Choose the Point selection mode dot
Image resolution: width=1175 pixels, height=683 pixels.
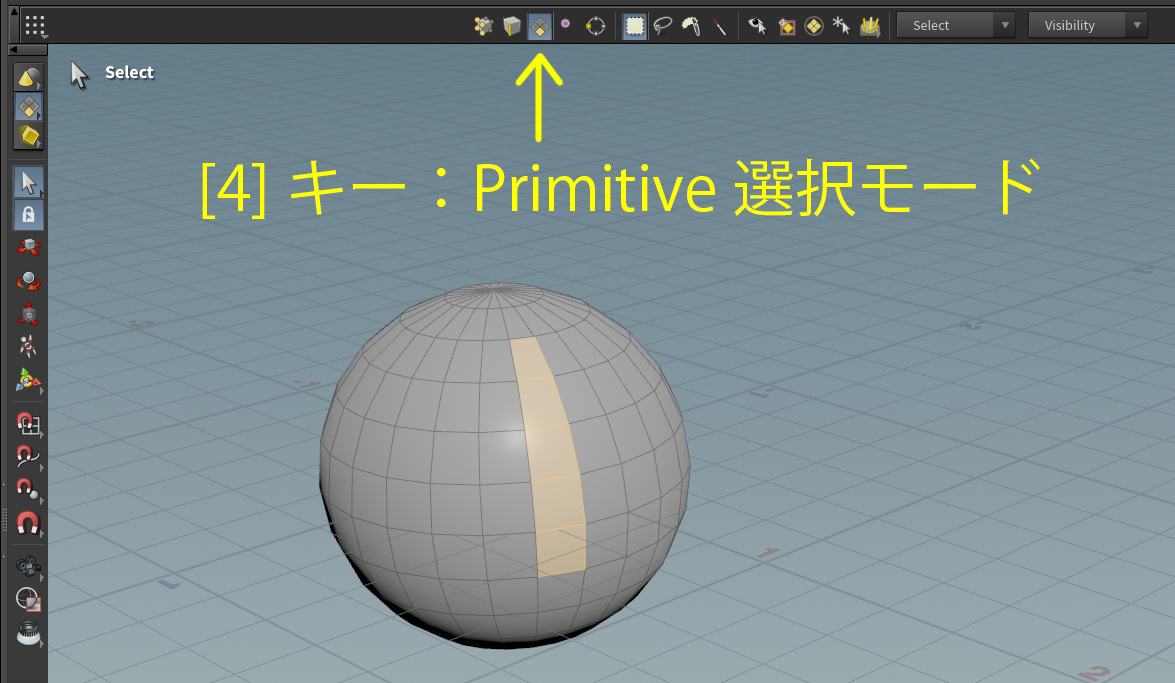point(566,24)
